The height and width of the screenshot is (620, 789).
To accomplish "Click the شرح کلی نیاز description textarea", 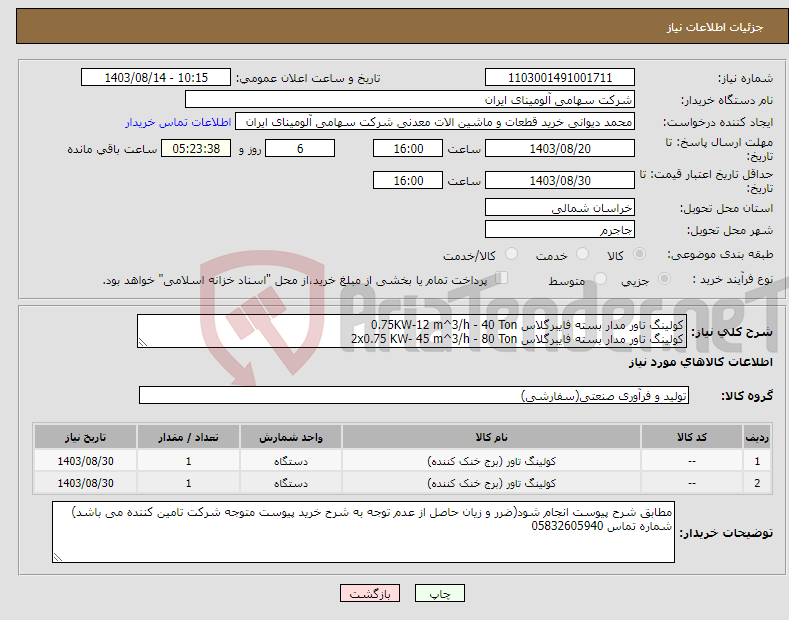I will [x=412, y=331].
